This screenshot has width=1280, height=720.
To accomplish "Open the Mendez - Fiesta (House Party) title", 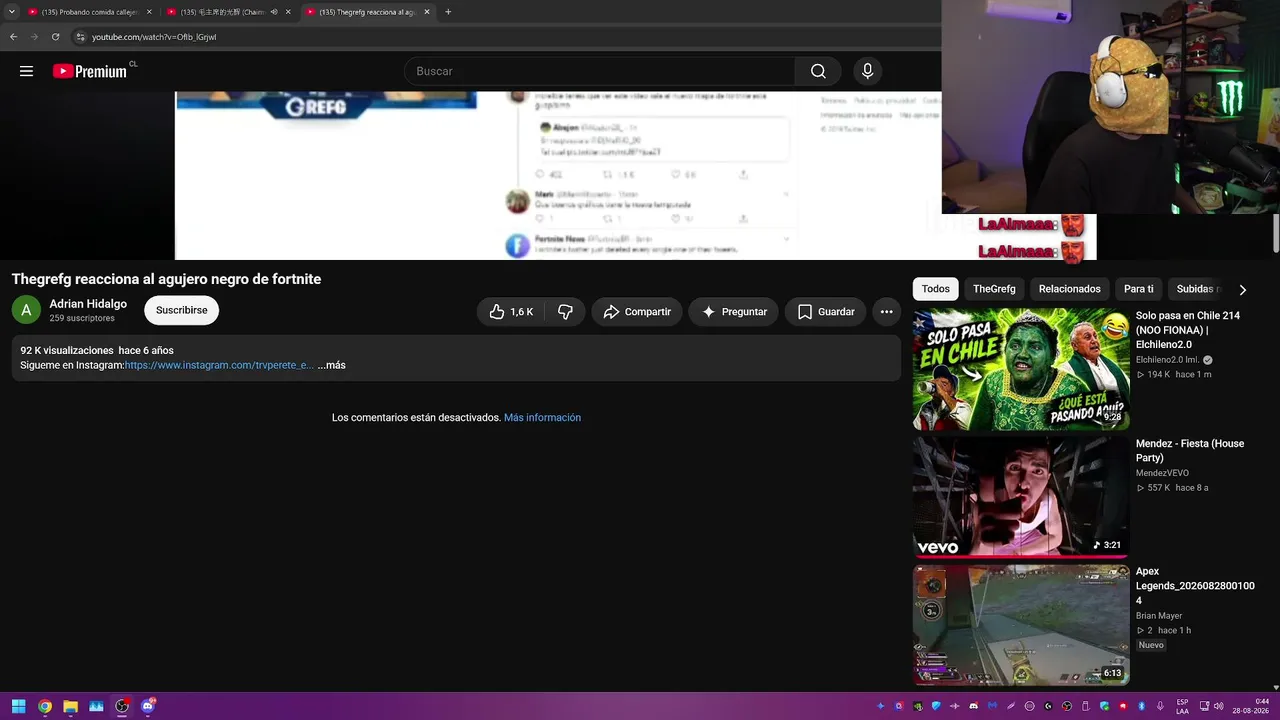I will click(x=1190, y=451).
